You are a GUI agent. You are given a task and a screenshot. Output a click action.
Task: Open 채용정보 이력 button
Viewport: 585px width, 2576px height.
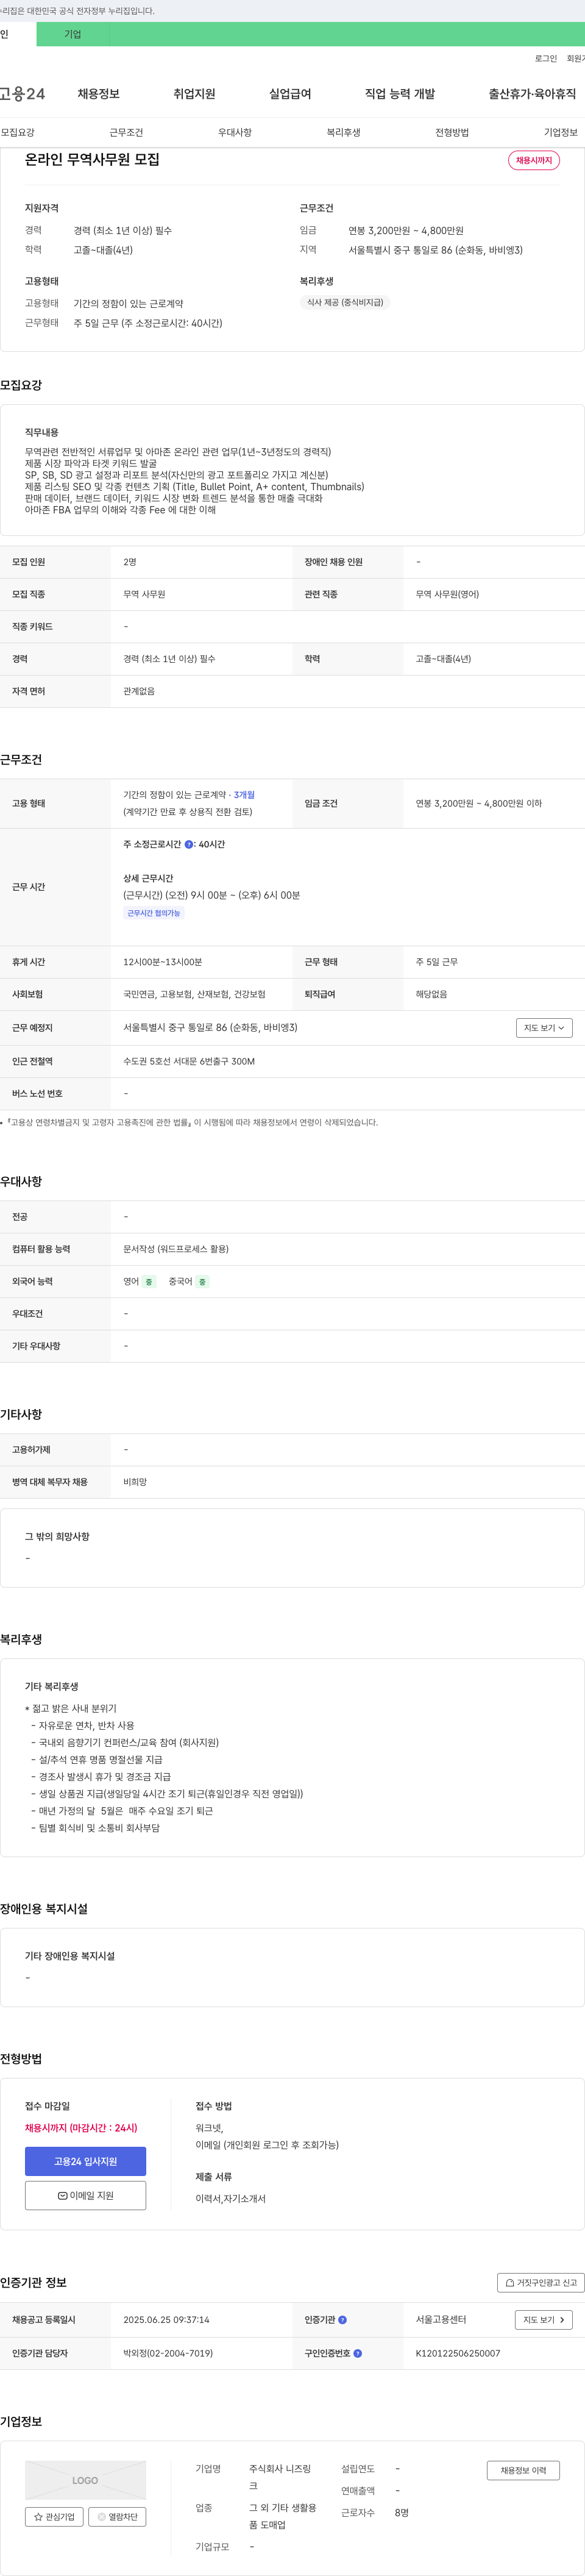pyautogui.click(x=523, y=2470)
